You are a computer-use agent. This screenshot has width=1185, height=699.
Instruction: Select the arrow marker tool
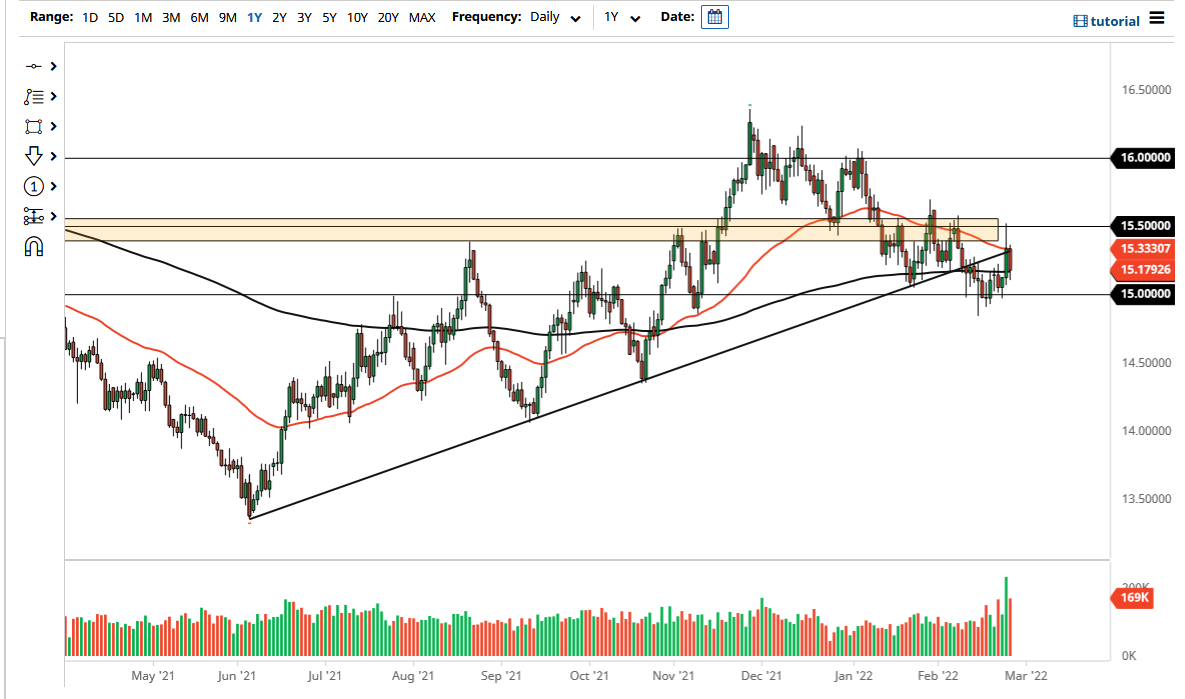(34, 156)
